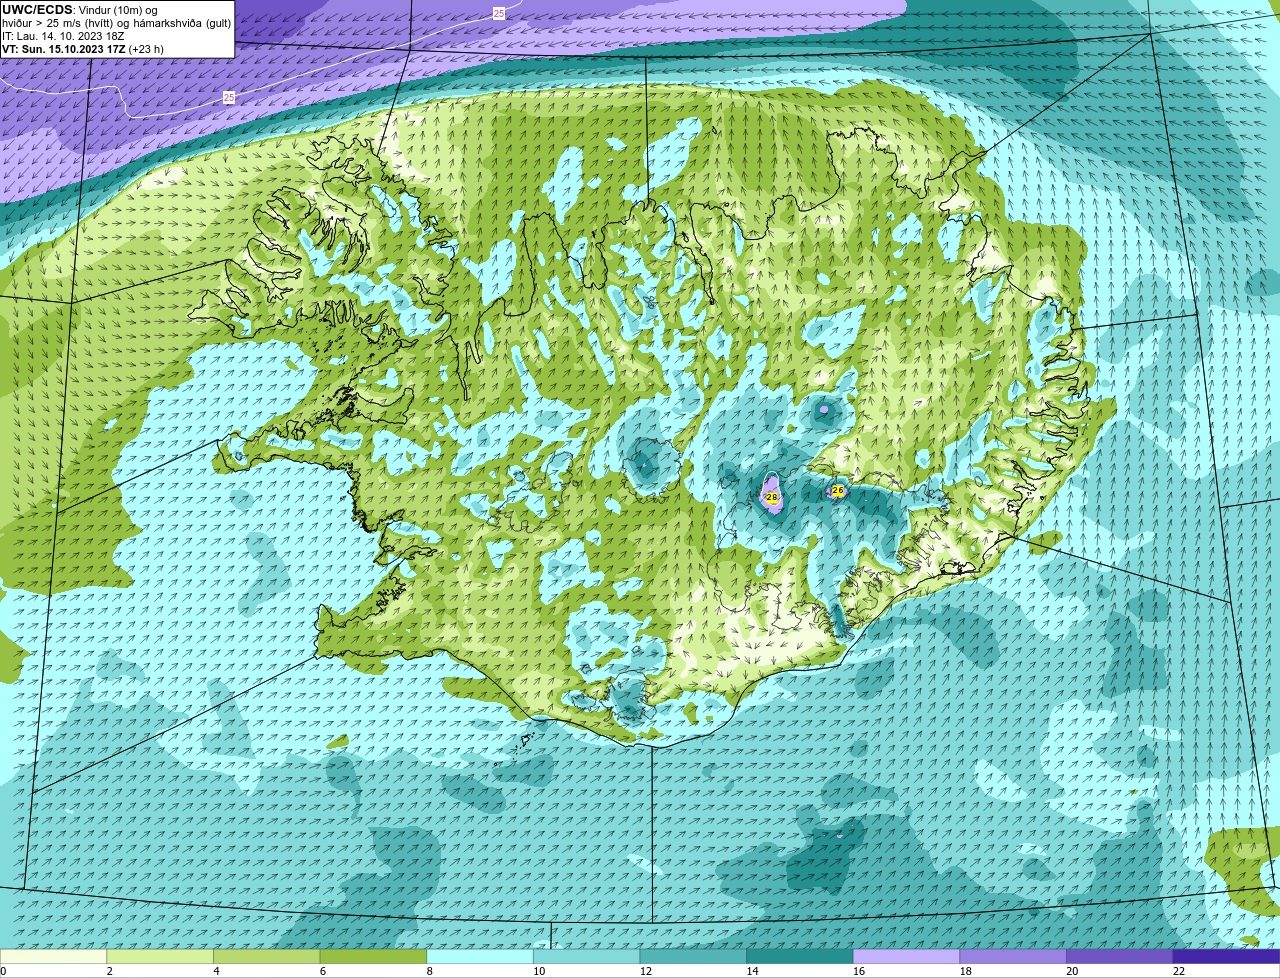Click the 14–16 m/s dark teal legend swatch
Image resolution: width=1280 pixels, height=978 pixels.
800,956
